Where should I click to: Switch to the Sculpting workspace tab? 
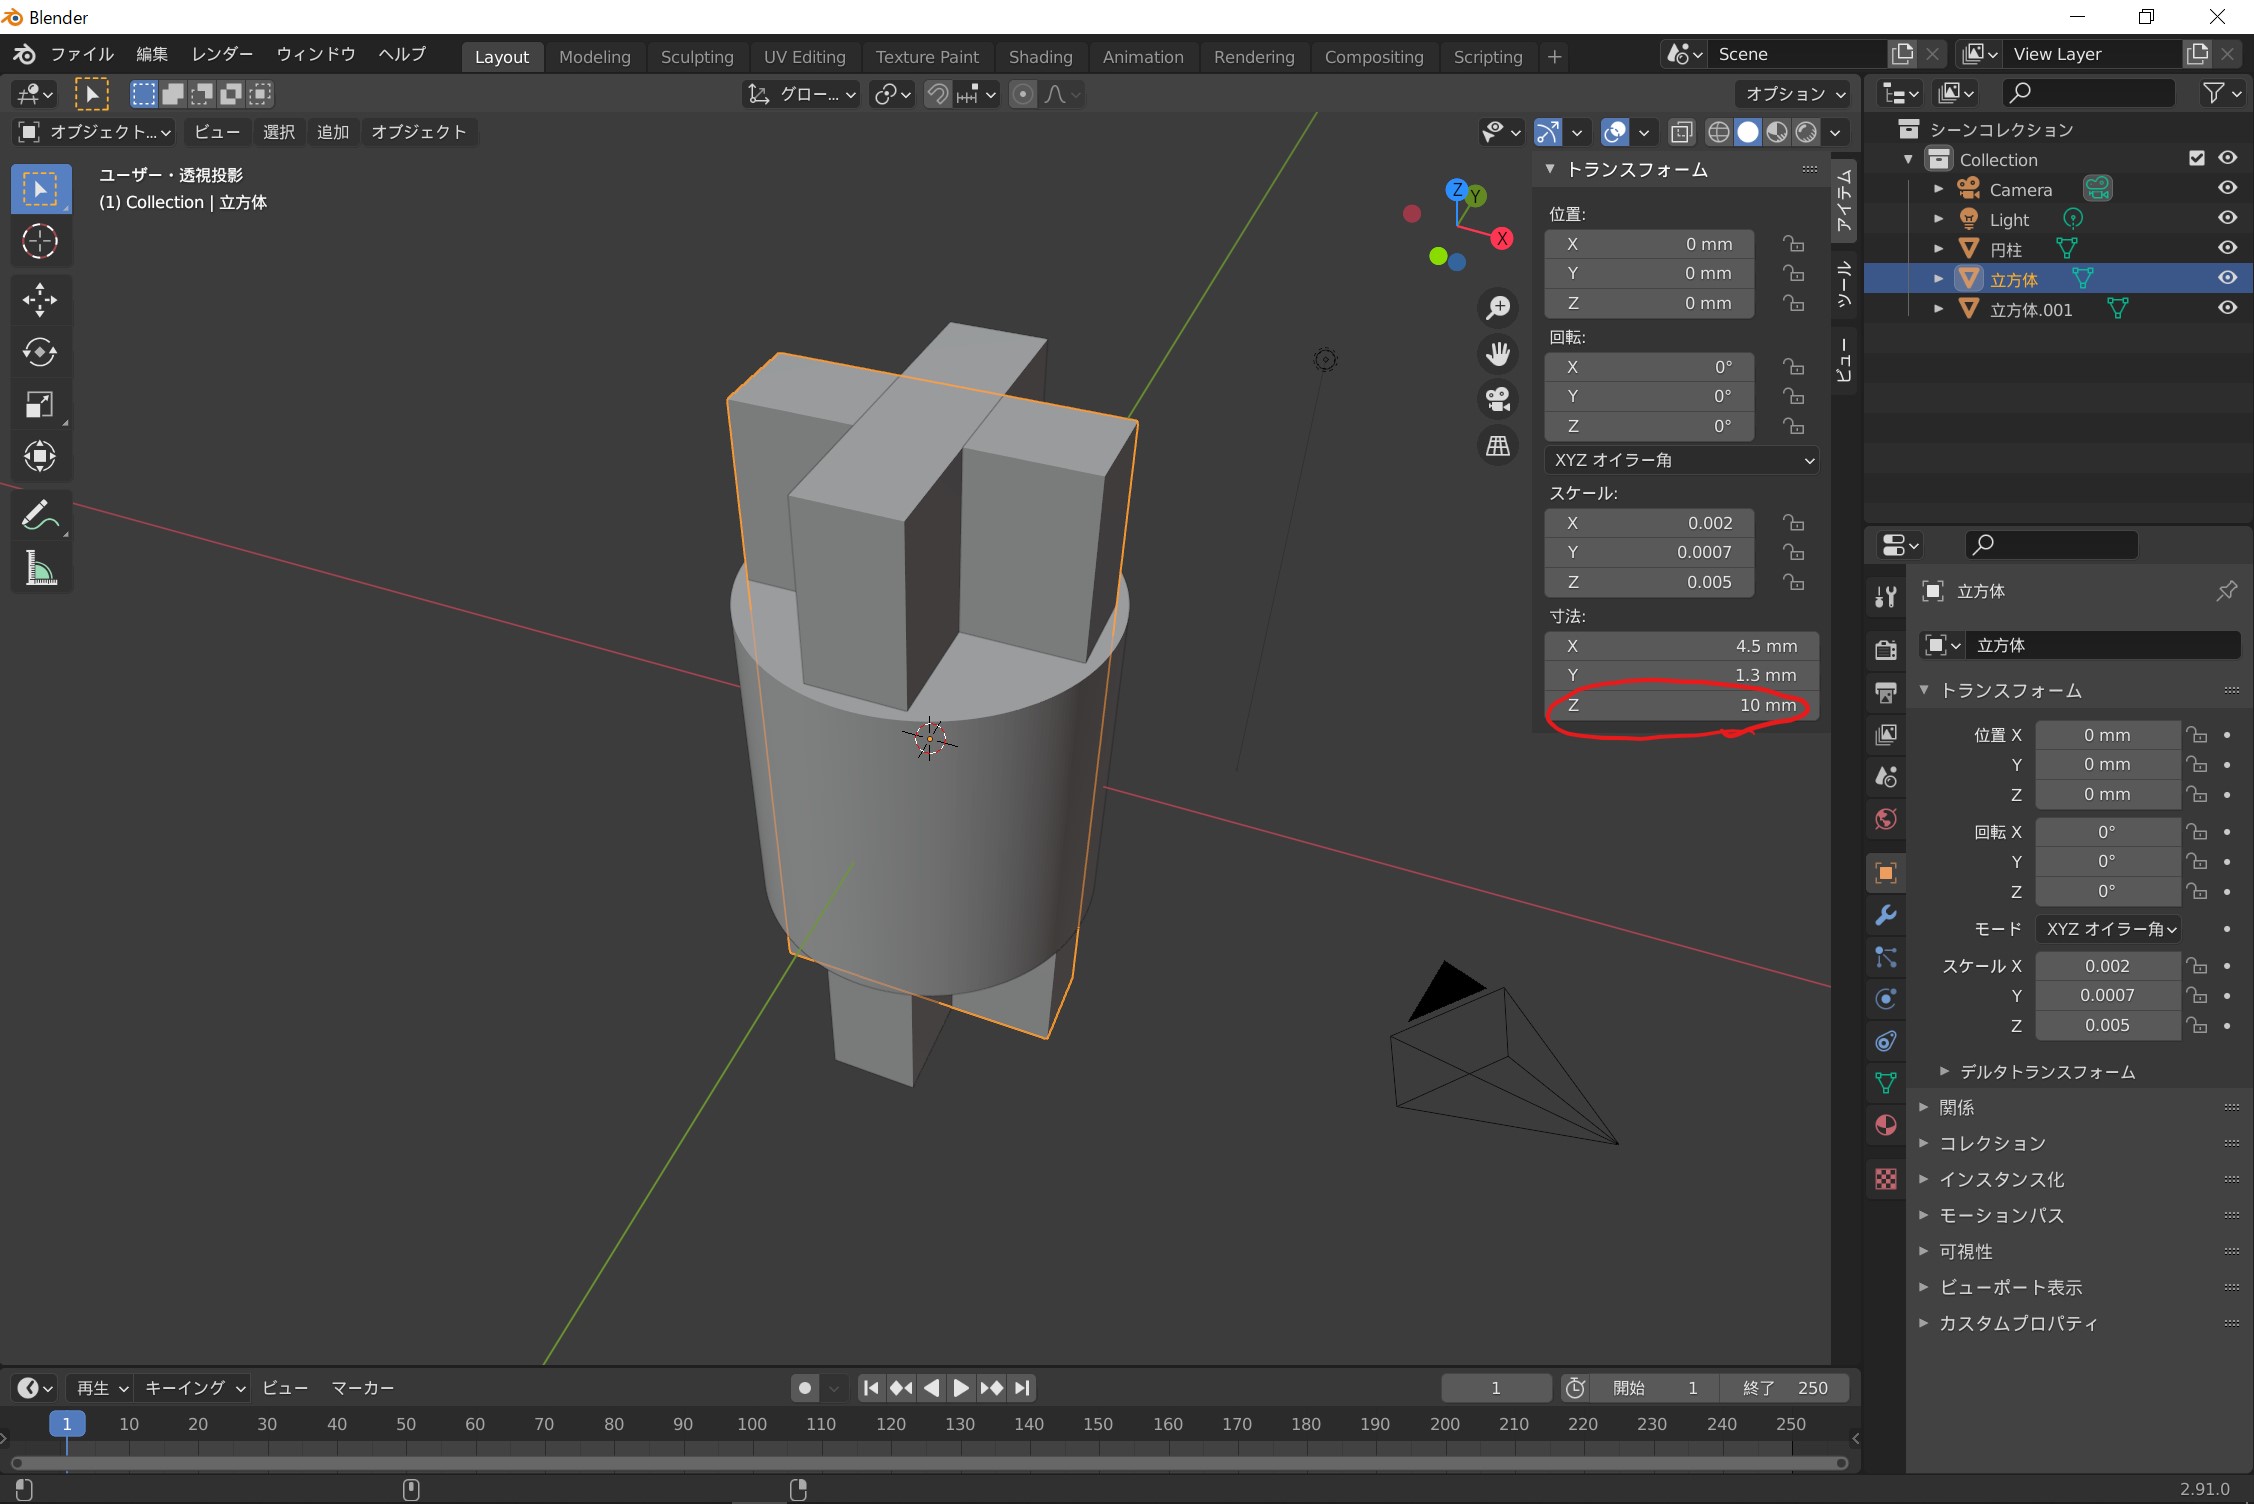pyautogui.click(x=697, y=57)
